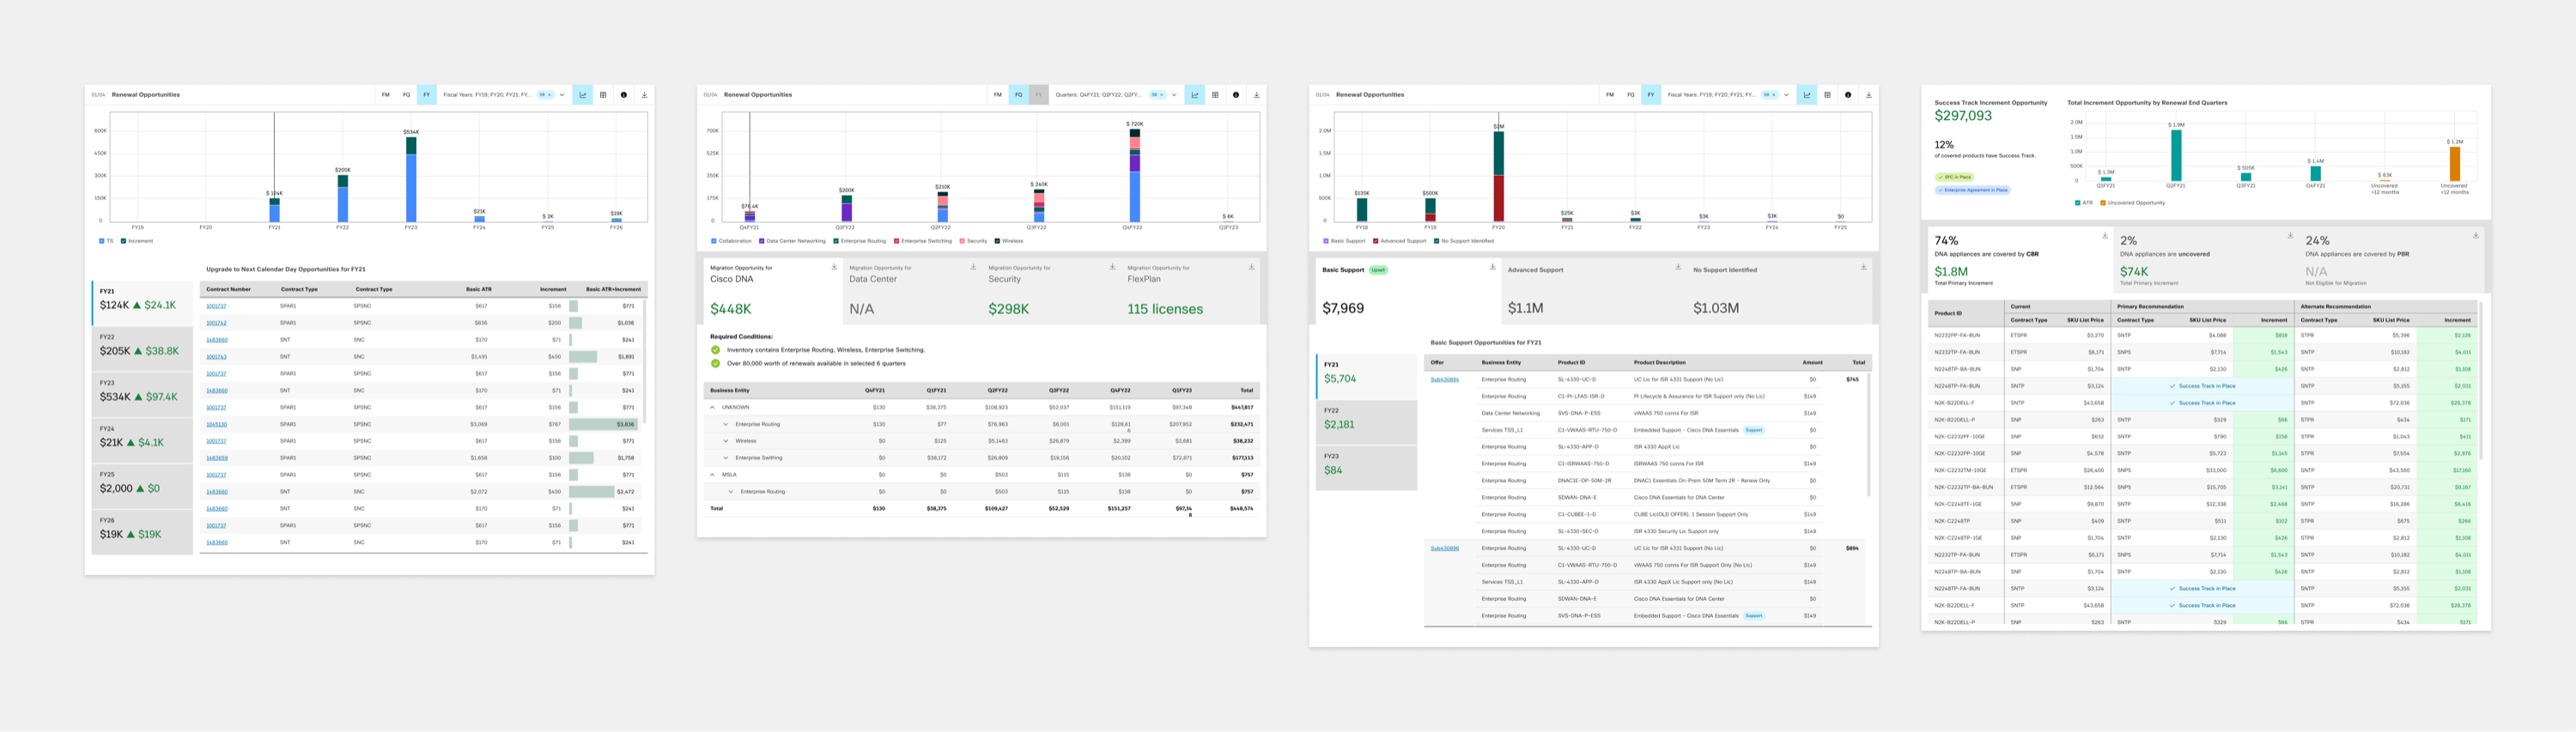Toggle Data Center Networking legend checkbox
The image size is (2576, 732).
coord(762,241)
